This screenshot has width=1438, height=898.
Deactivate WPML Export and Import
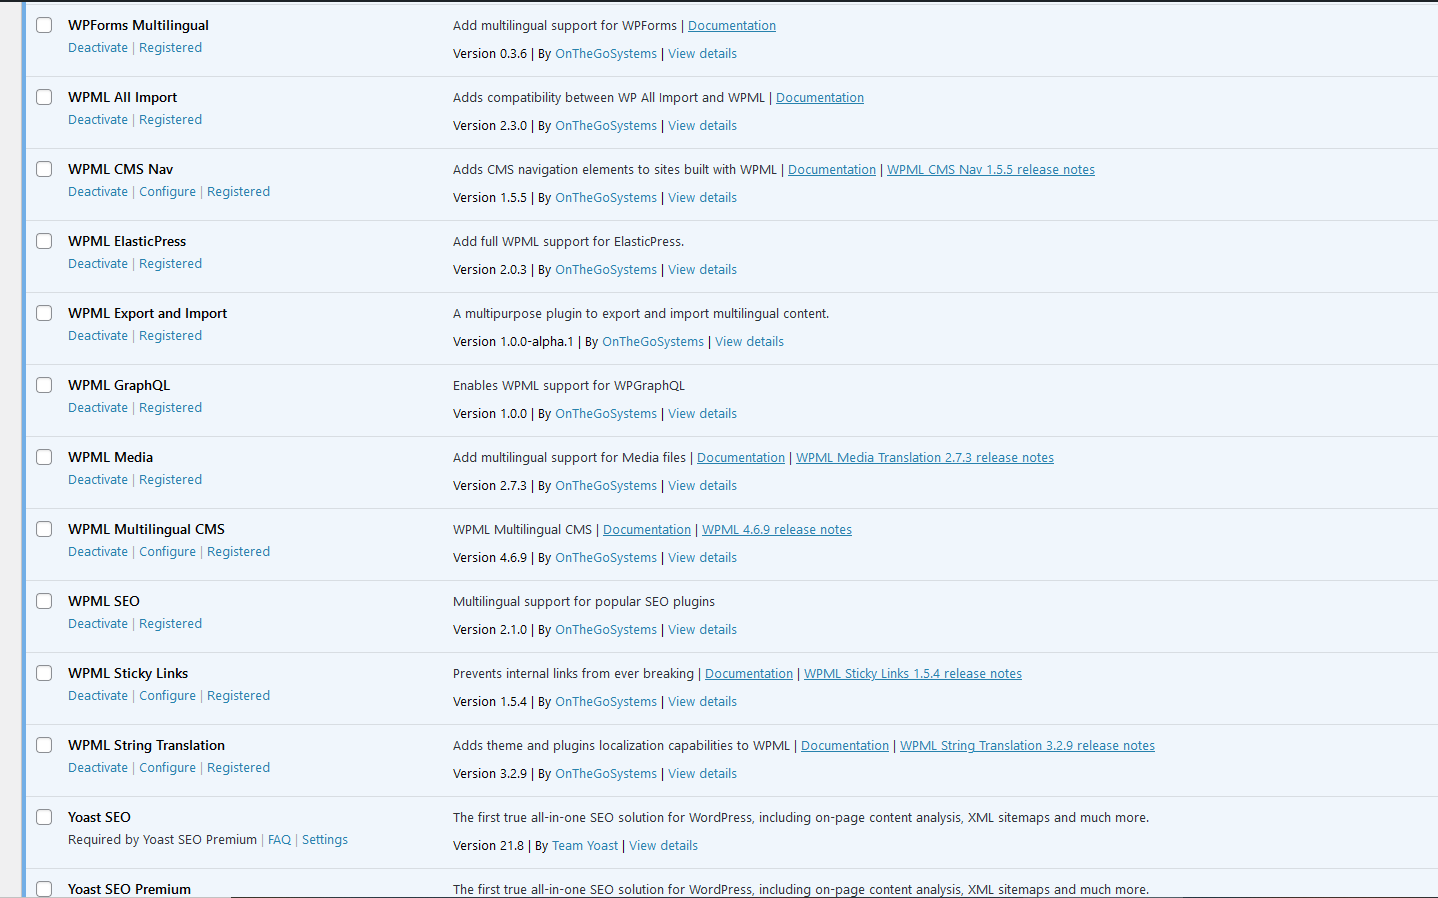point(98,336)
